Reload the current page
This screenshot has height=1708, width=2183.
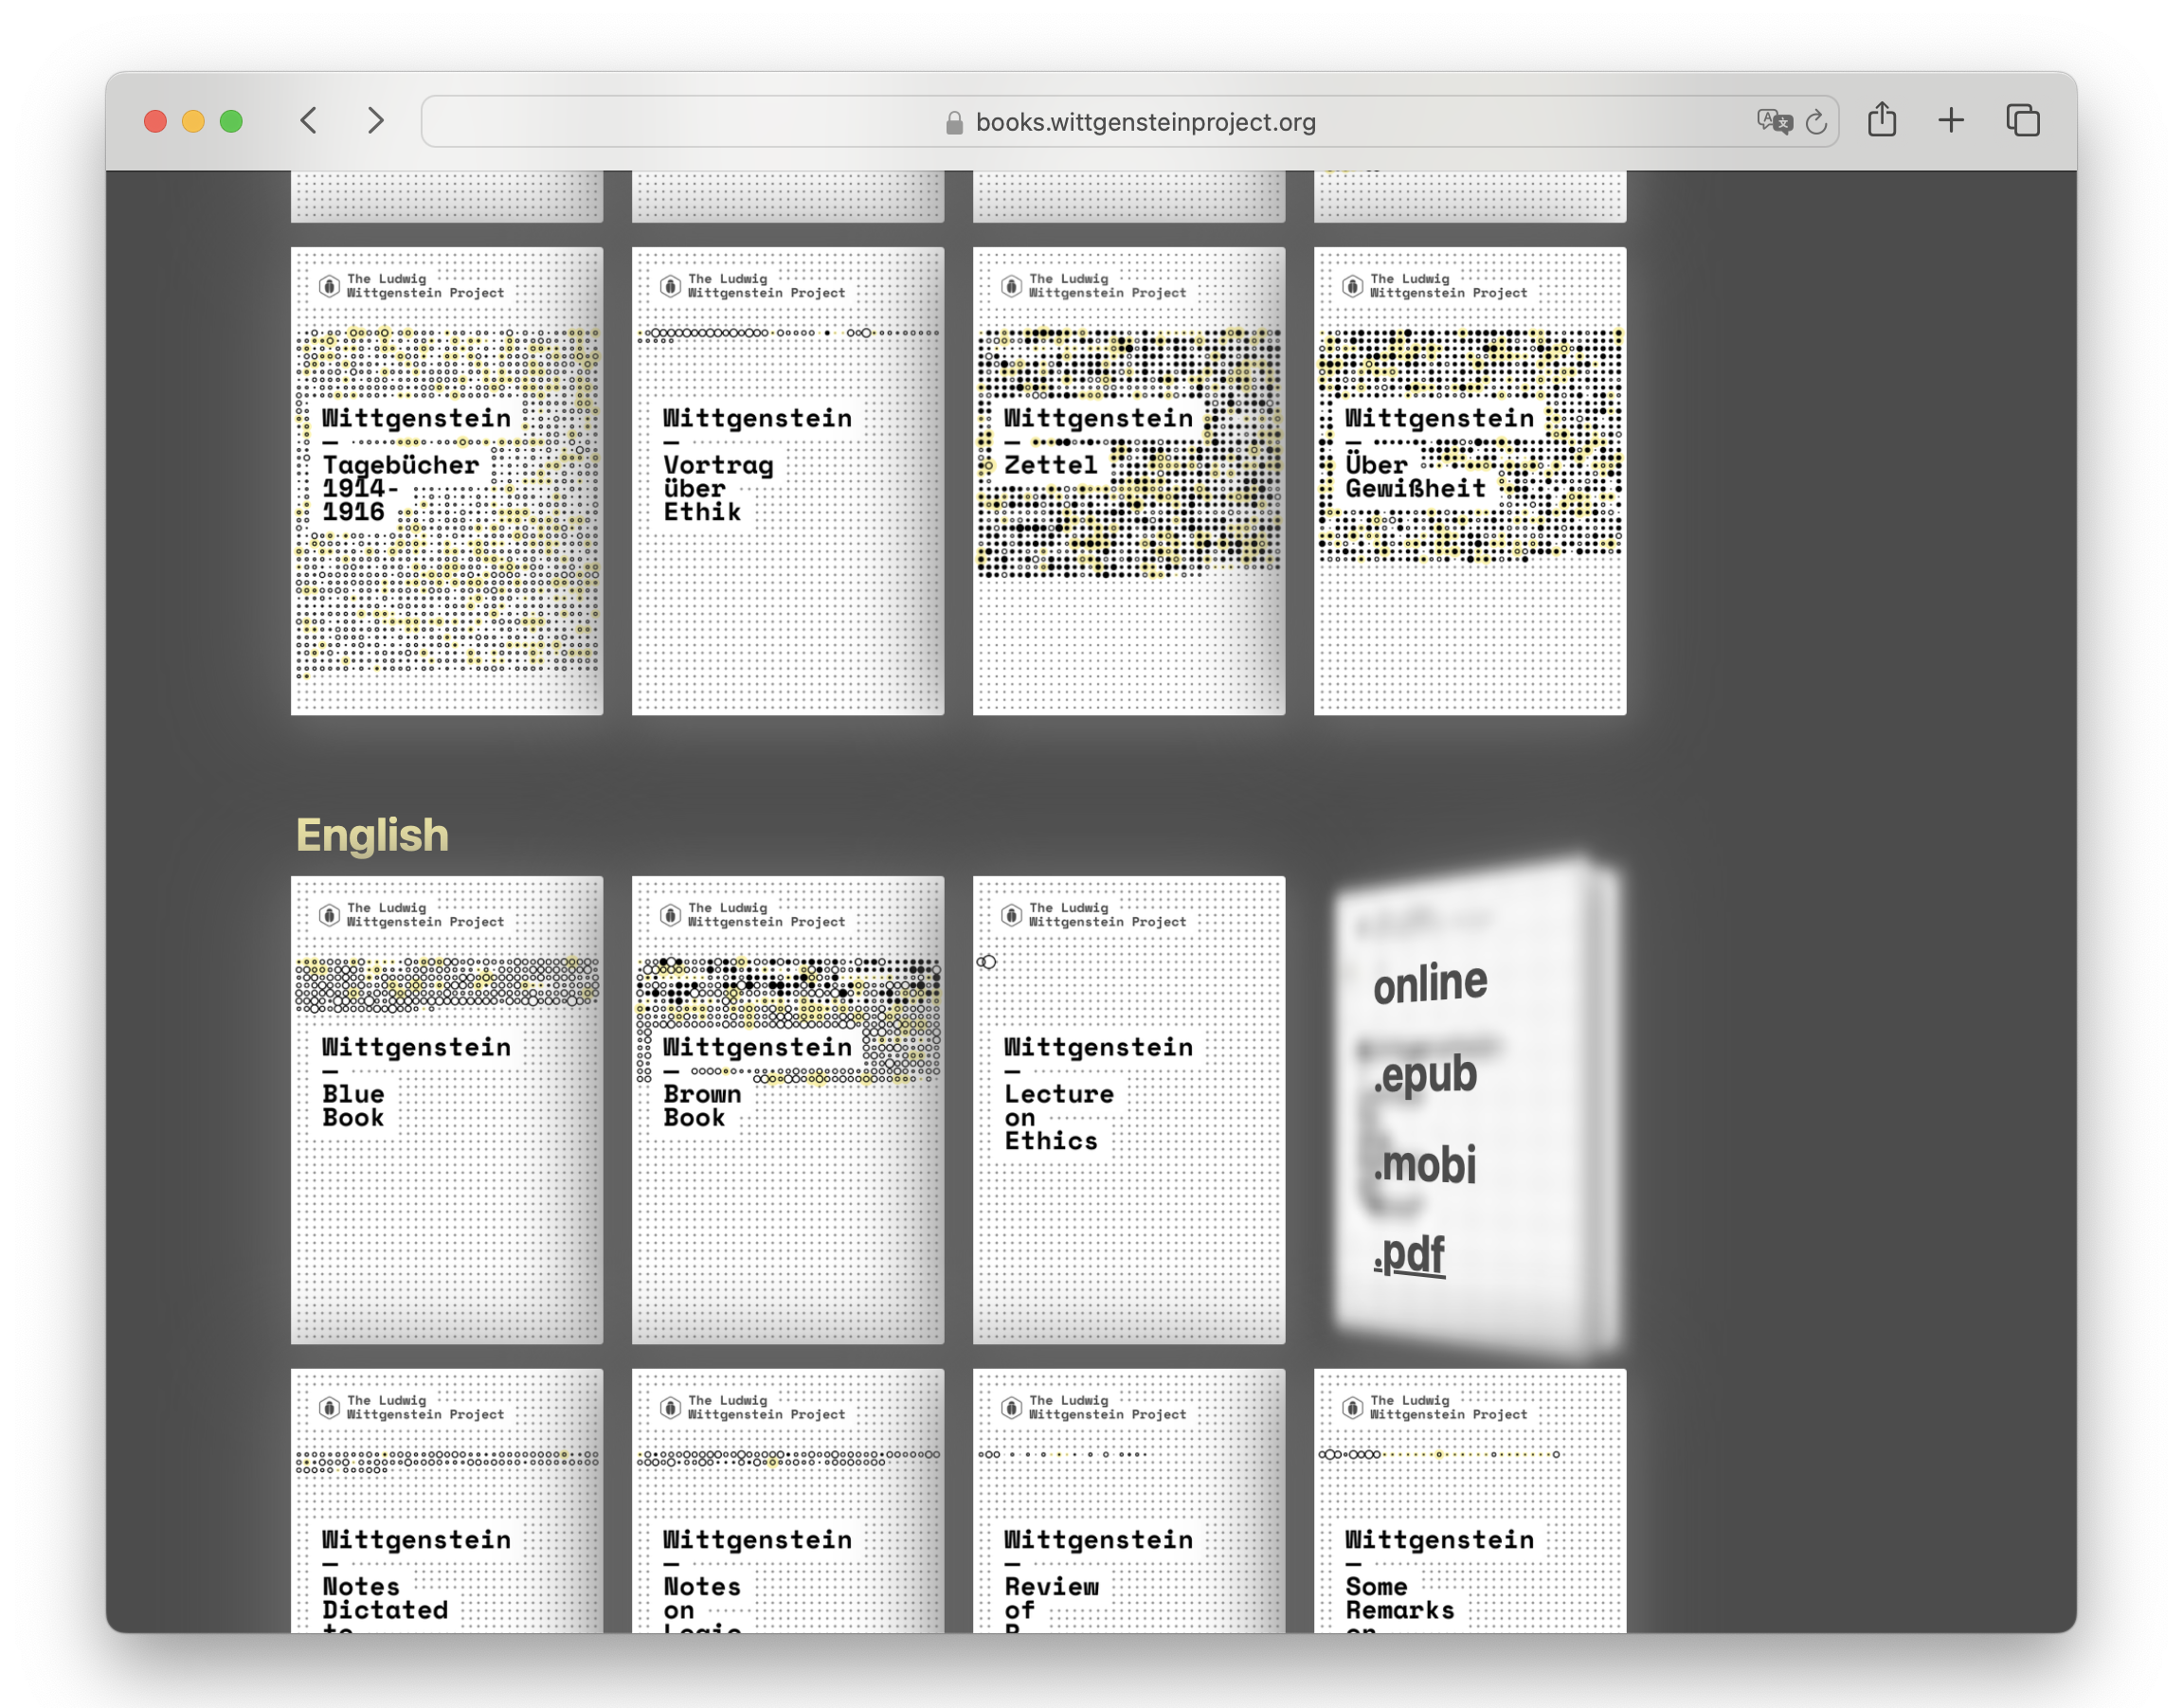pos(1817,121)
